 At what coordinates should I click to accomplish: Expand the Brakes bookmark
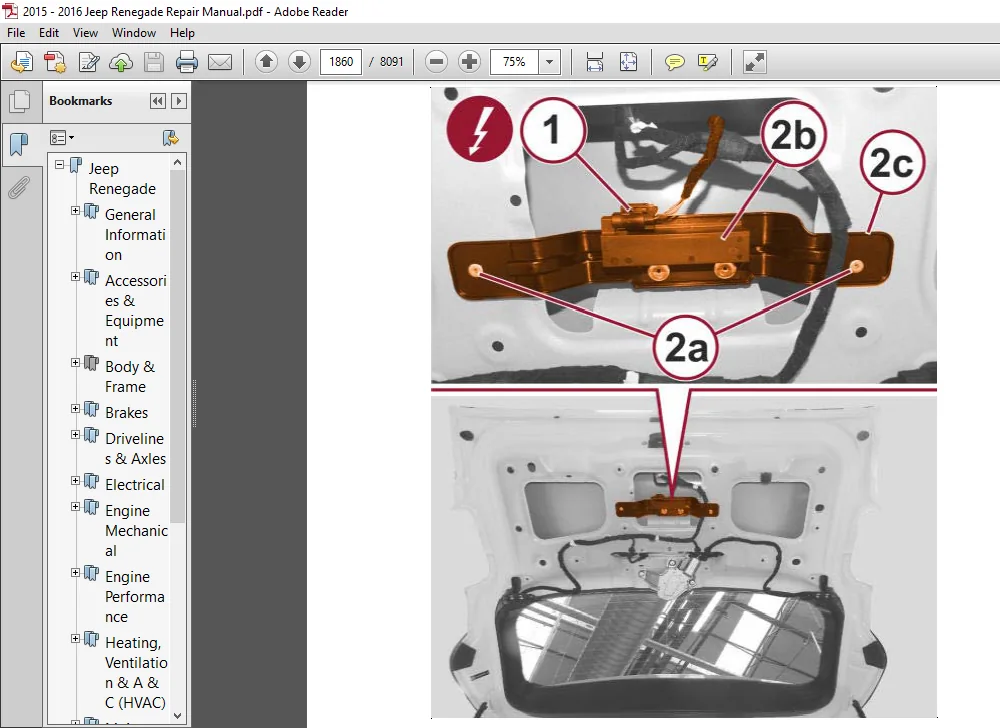[75, 409]
